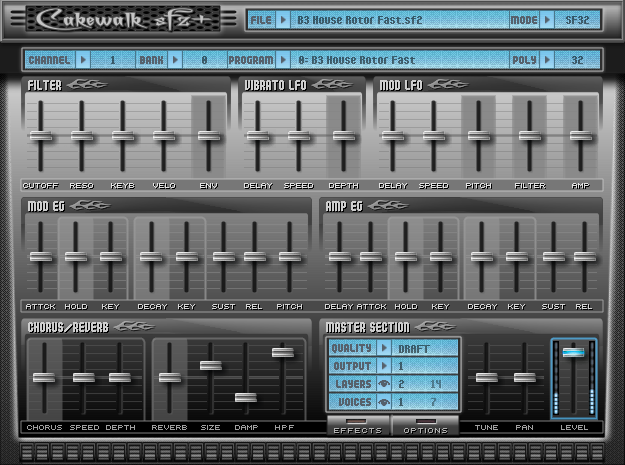The image size is (625, 465).
Task: Open the BANK arrow selector
Action: 175,60
